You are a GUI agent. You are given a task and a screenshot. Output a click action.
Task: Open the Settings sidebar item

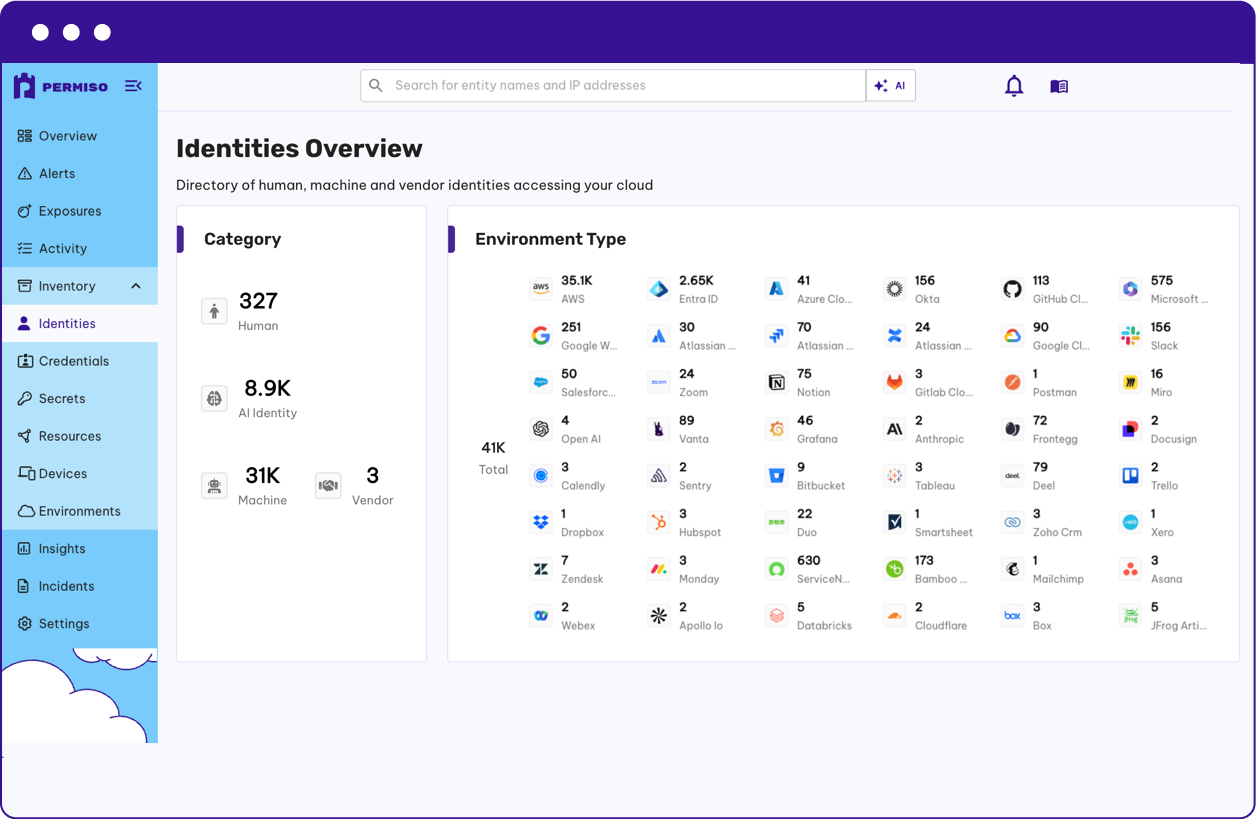[x=64, y=624]
